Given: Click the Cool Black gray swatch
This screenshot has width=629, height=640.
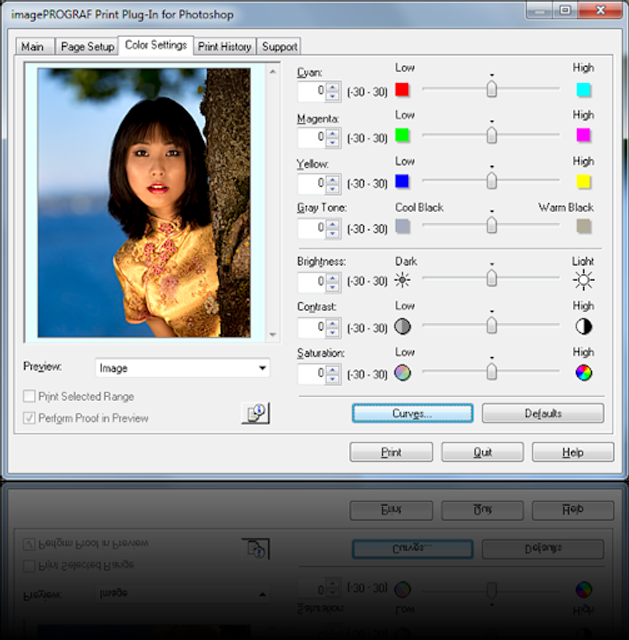Looking at the screenshot, I should [x=402, y=226].
